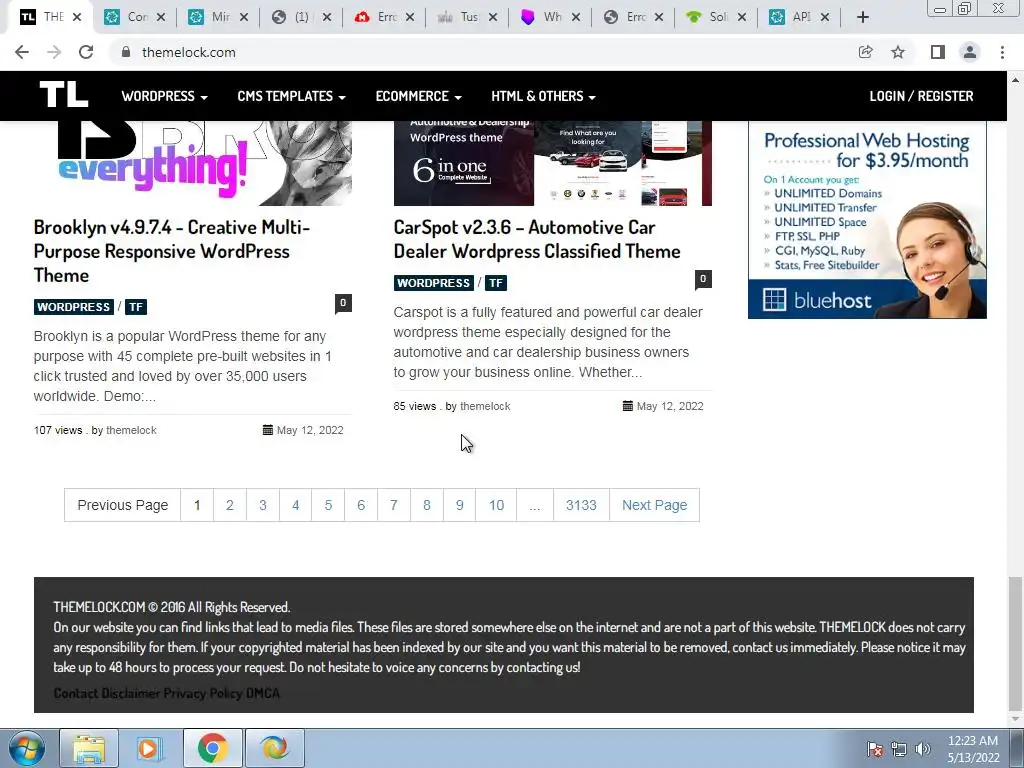Switch to the first Err browser tab

385,17
